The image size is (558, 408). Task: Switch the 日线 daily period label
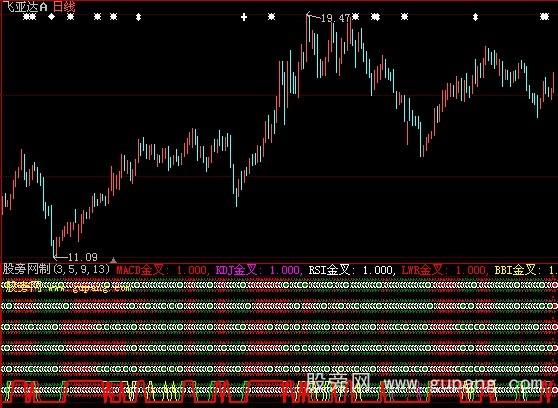[64, 7]
